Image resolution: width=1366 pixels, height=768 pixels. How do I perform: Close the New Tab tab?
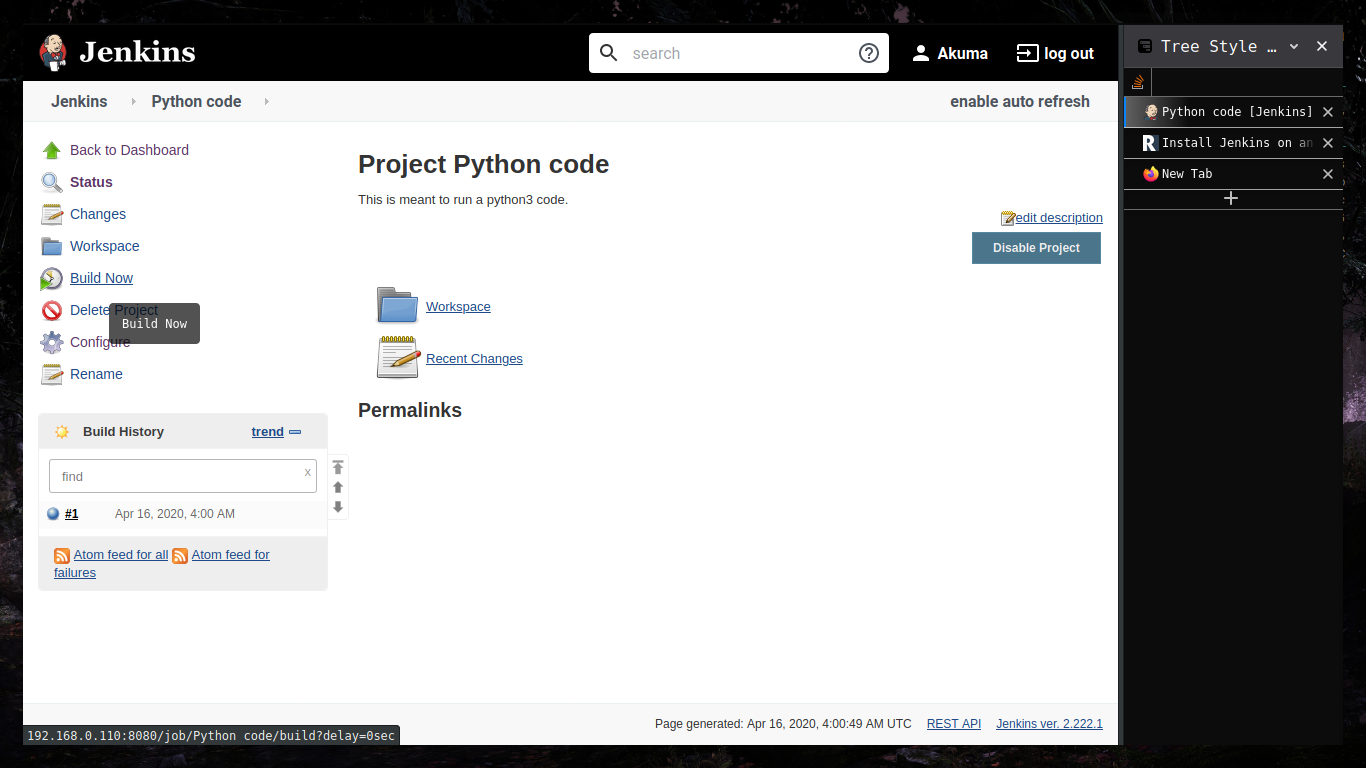[x=1328, y=174]
